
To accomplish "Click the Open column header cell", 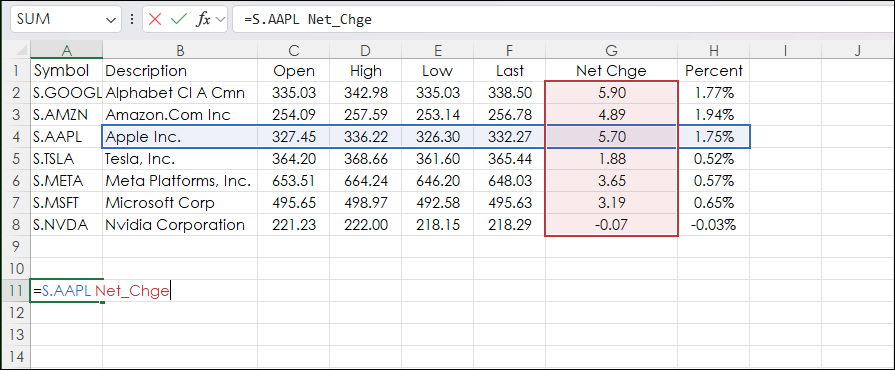I will [x=293, y=71].
